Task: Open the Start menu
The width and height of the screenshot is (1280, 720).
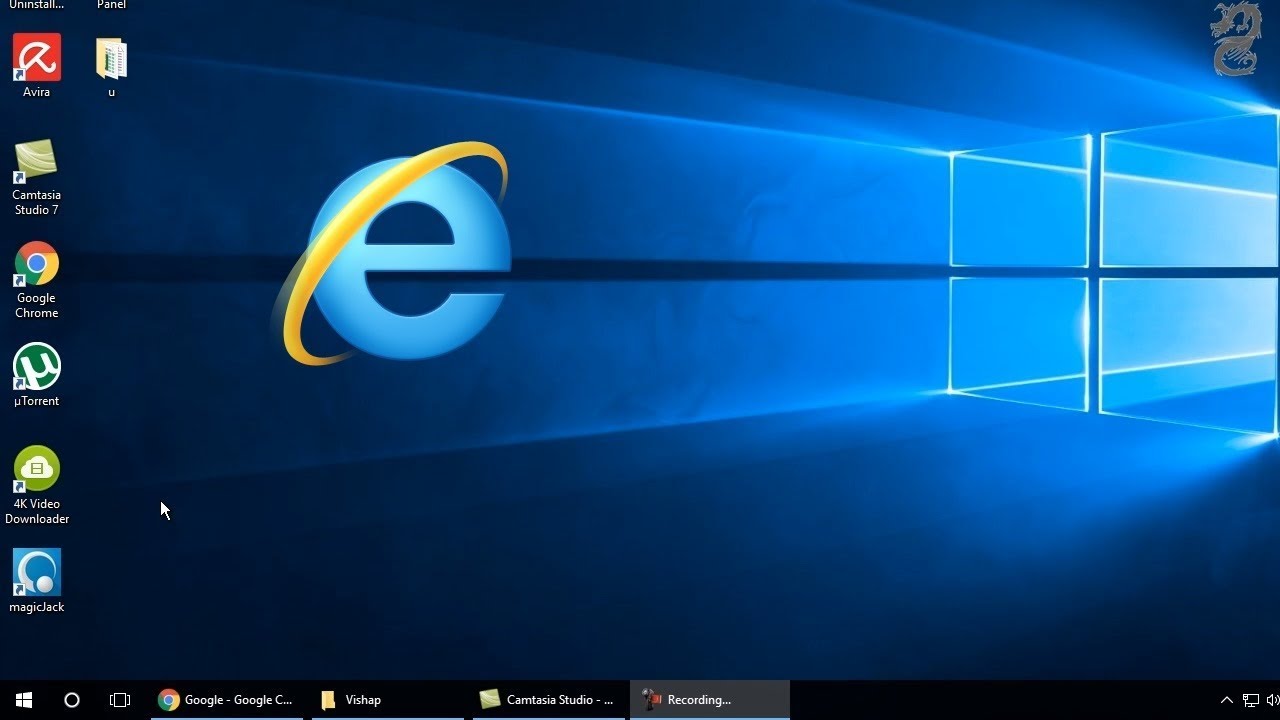Action: pyautogui.click(x=22, y=699)
